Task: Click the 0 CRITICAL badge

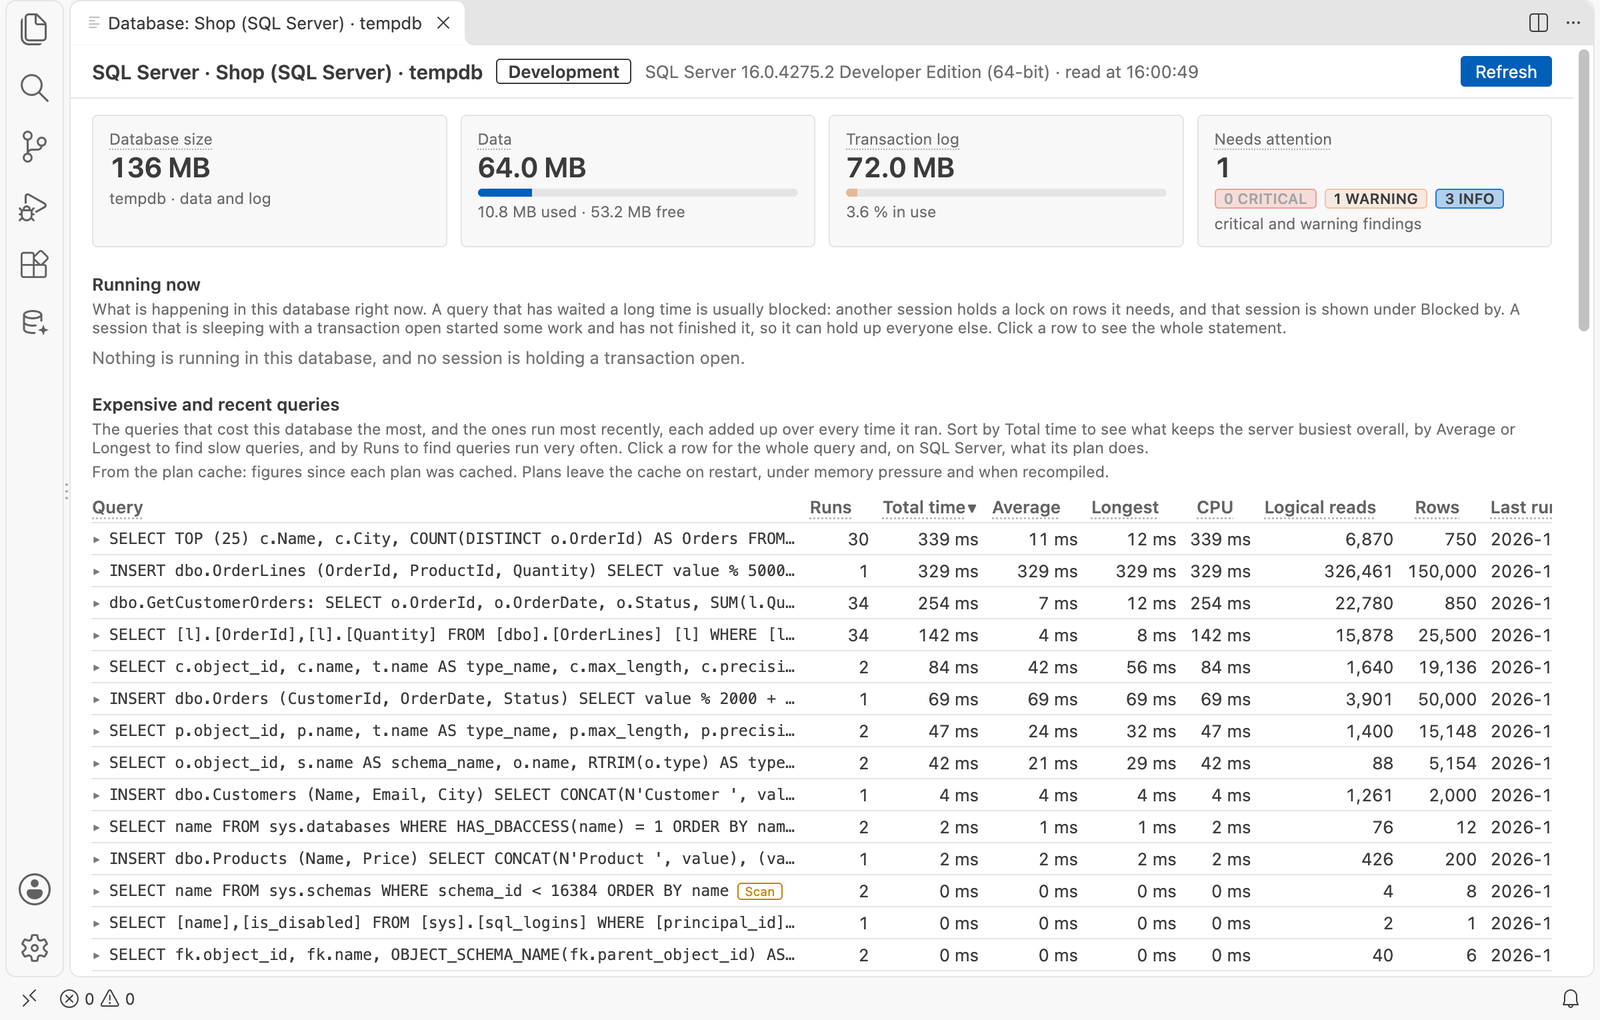Action: pos(1265,199)
